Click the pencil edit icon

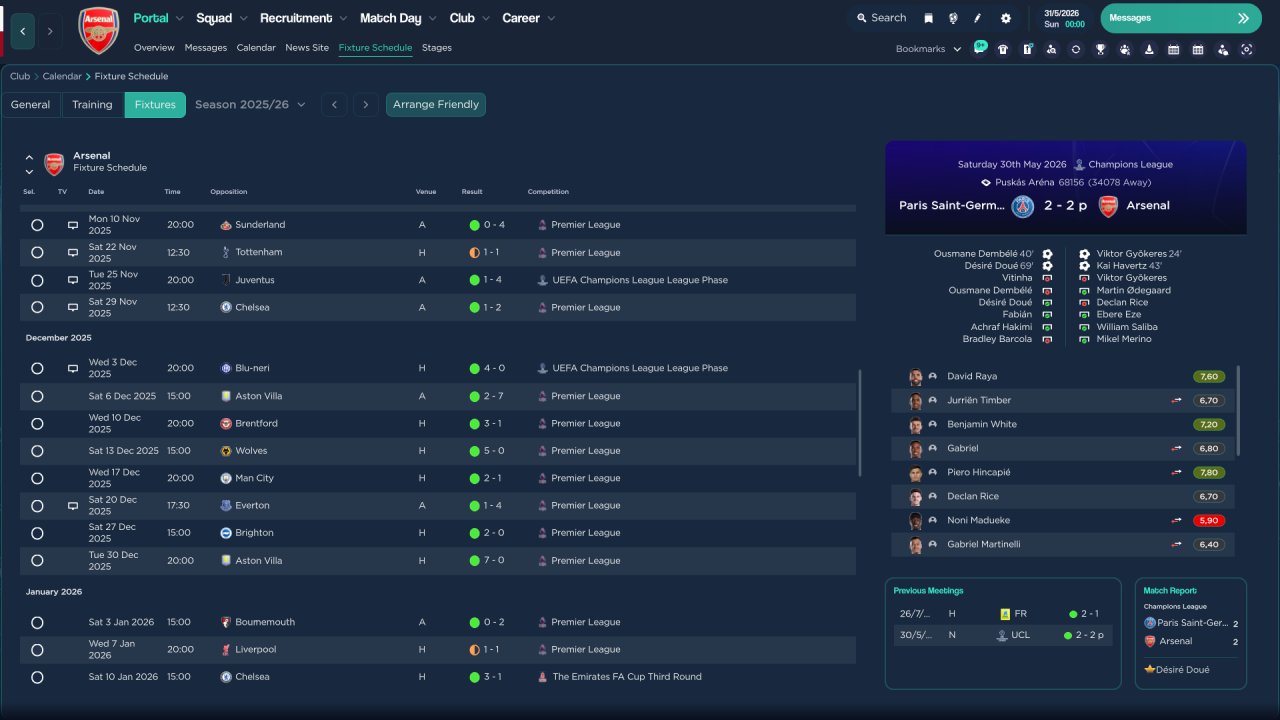point(978,18)
